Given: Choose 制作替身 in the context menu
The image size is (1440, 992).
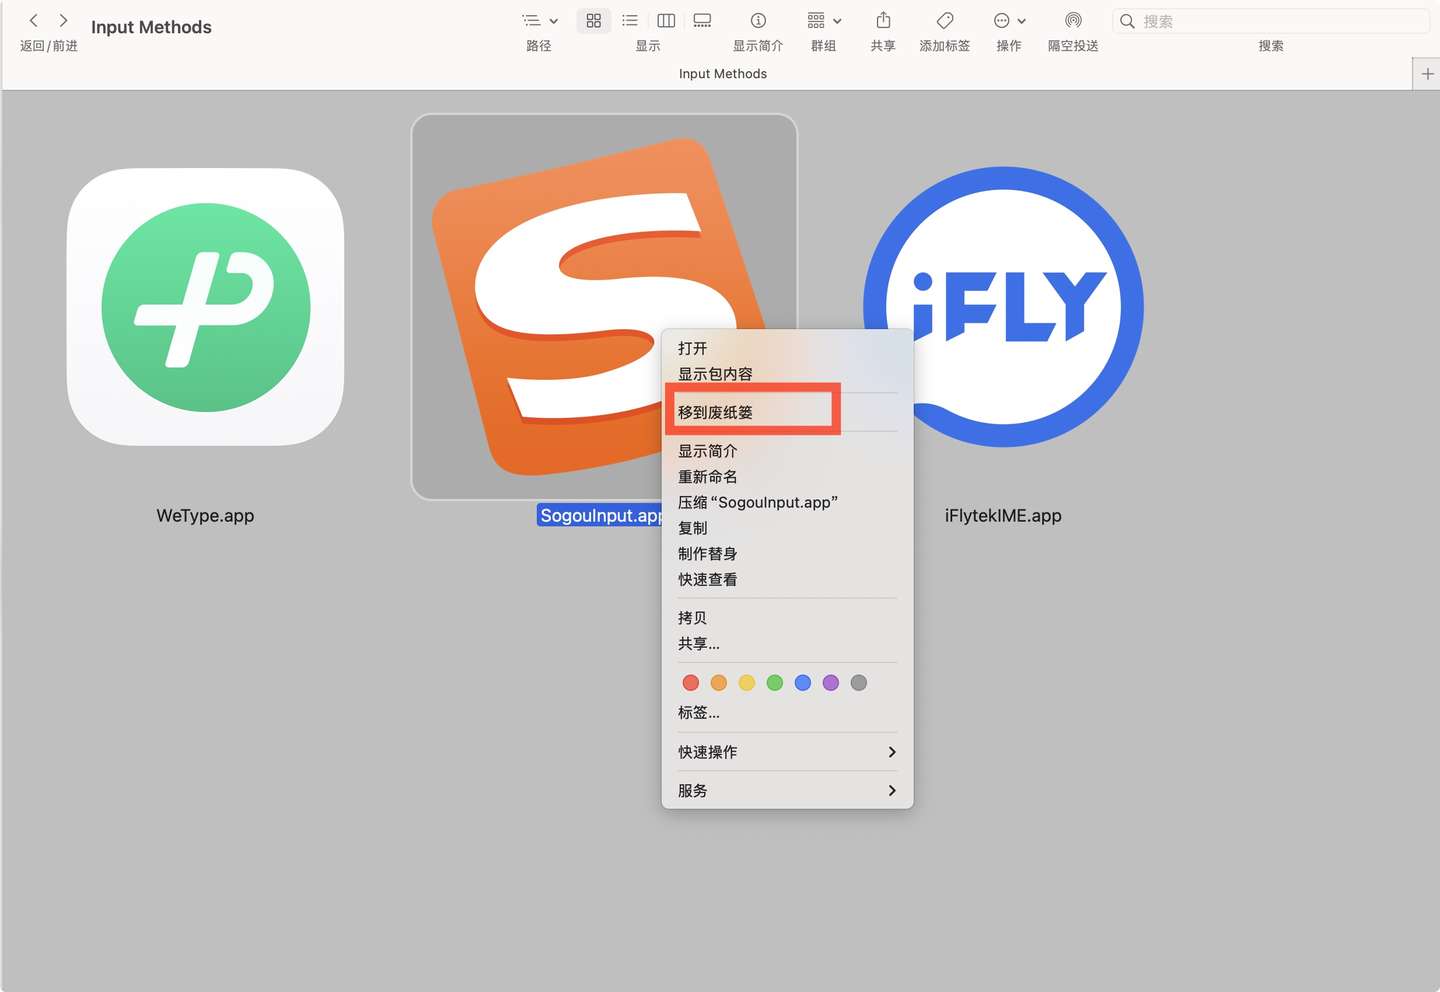Looking at the screenshot, I should click(x=787, y=554).
